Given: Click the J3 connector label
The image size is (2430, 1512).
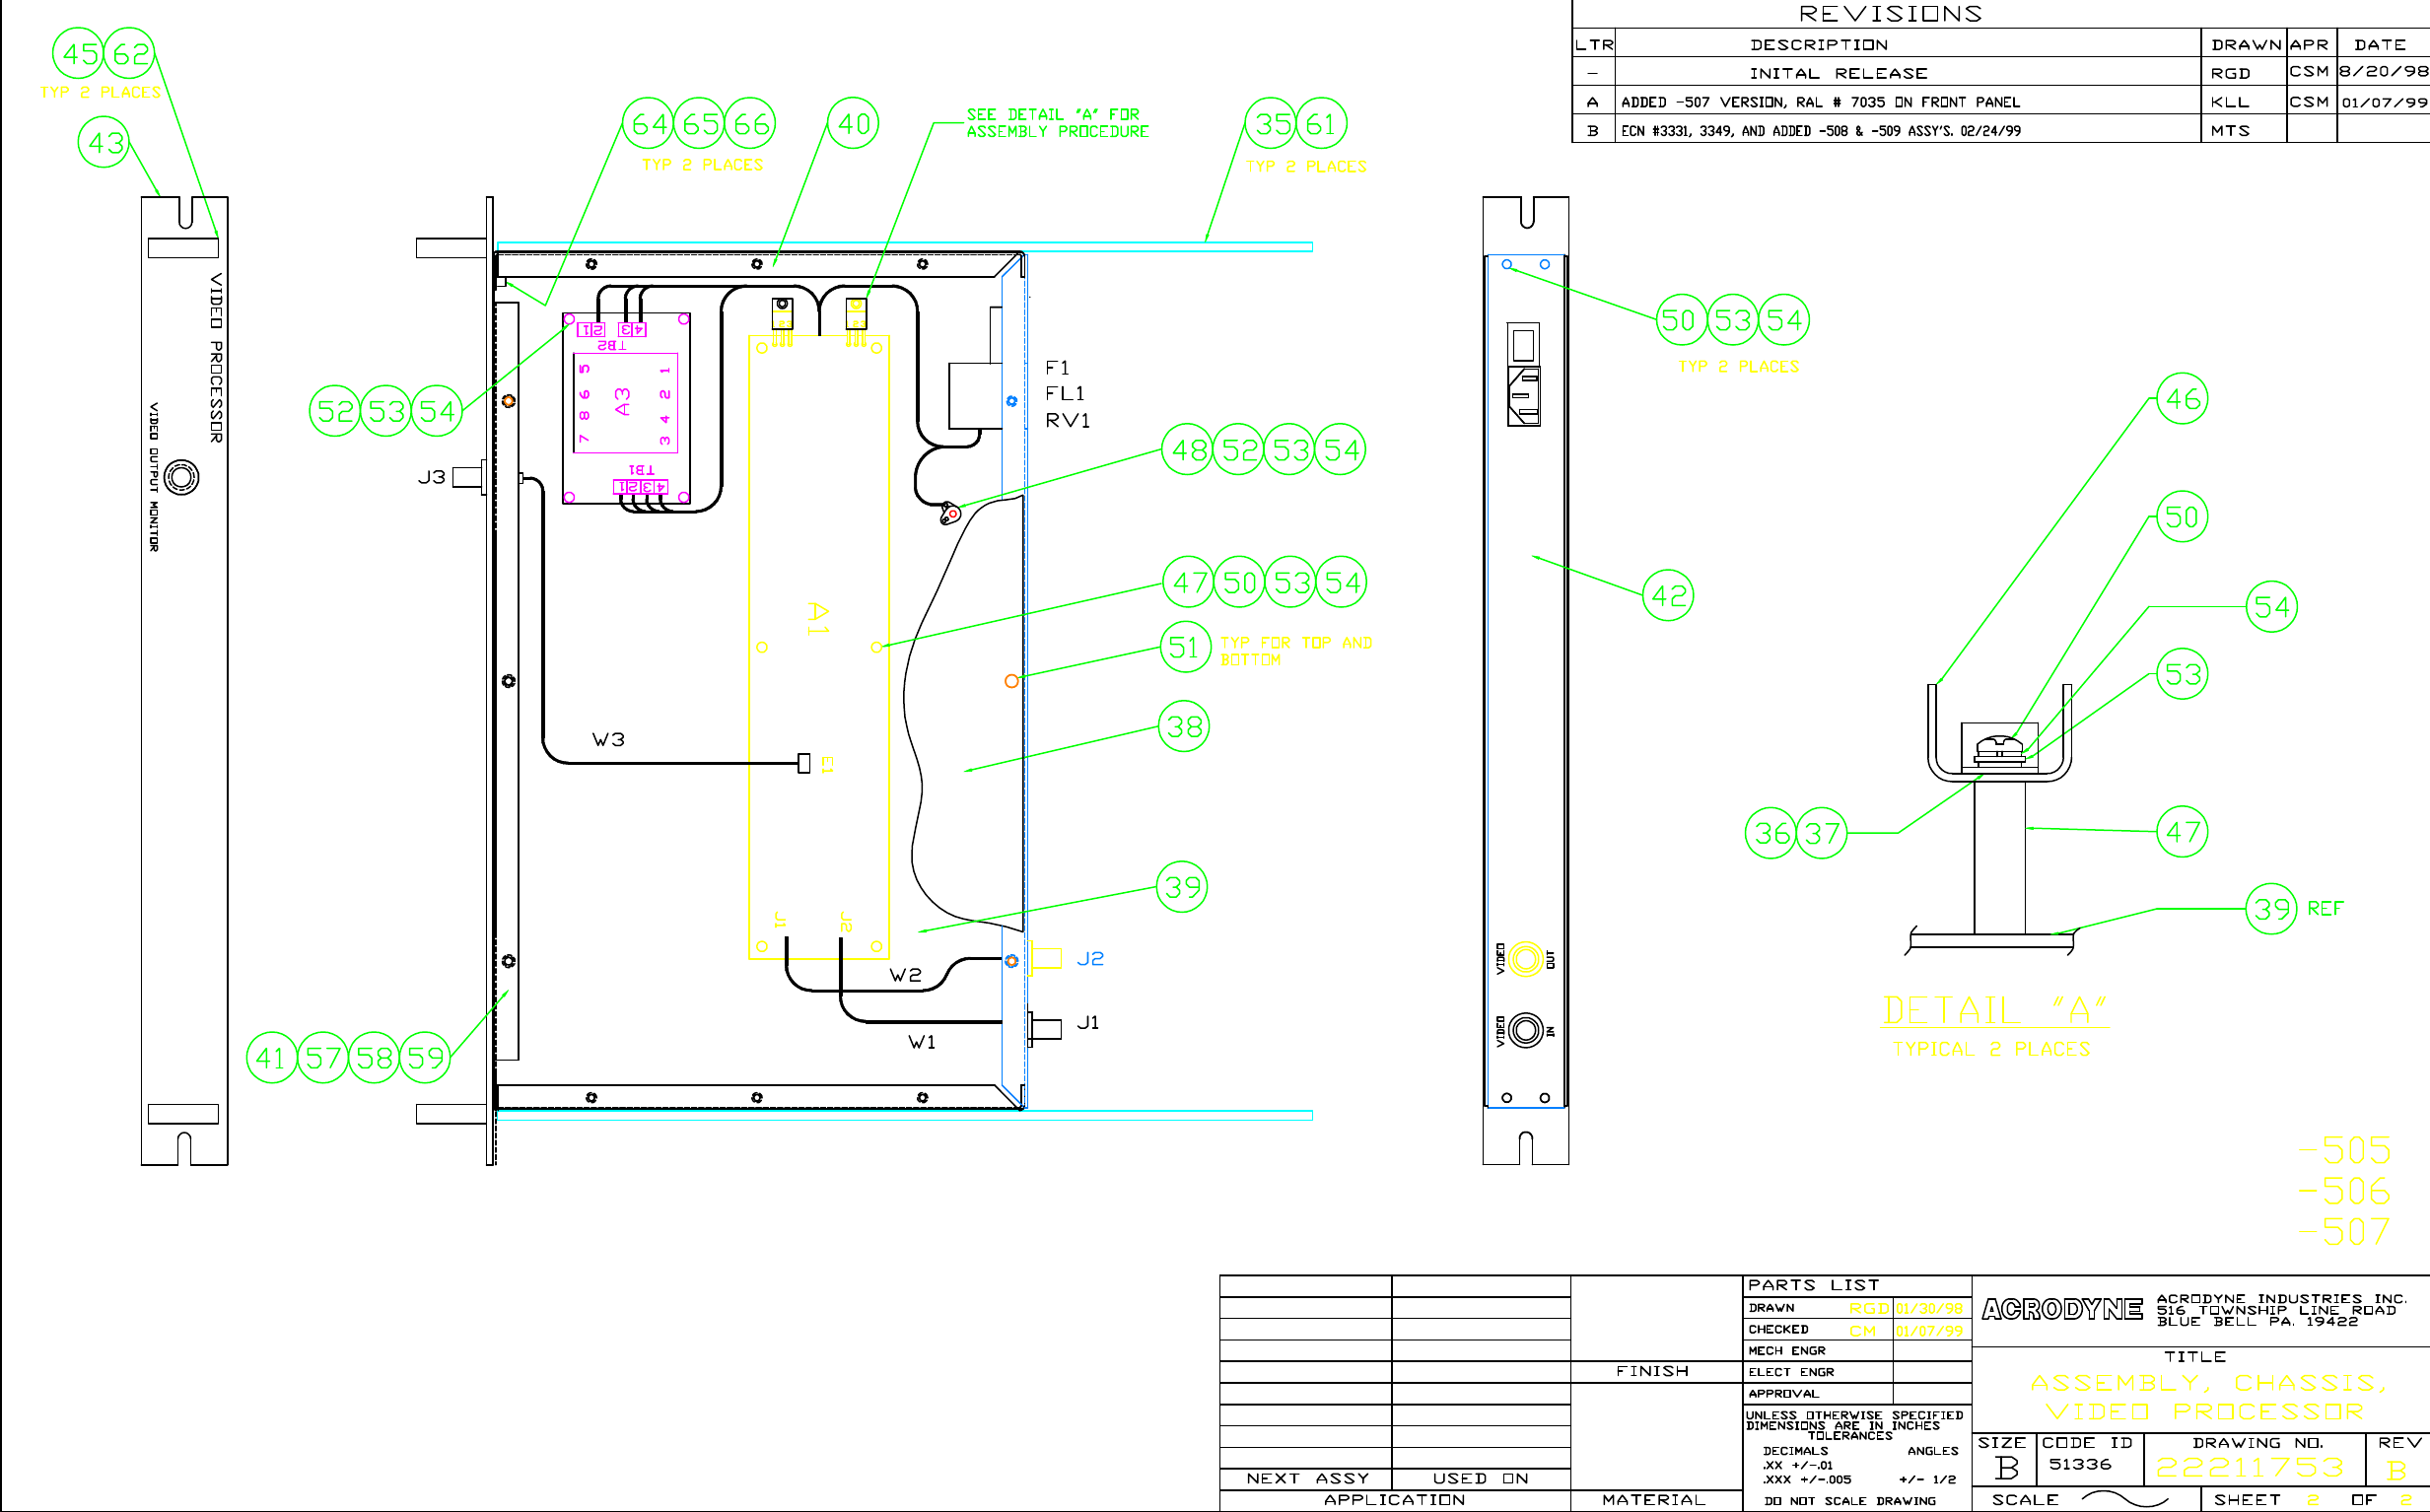Looking at the screenshot, I should [431, 477].
